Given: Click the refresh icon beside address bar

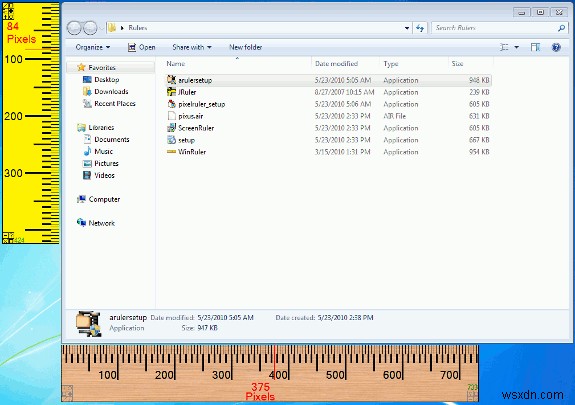Looking at the screenshot, I should click(x=420, y=28).
